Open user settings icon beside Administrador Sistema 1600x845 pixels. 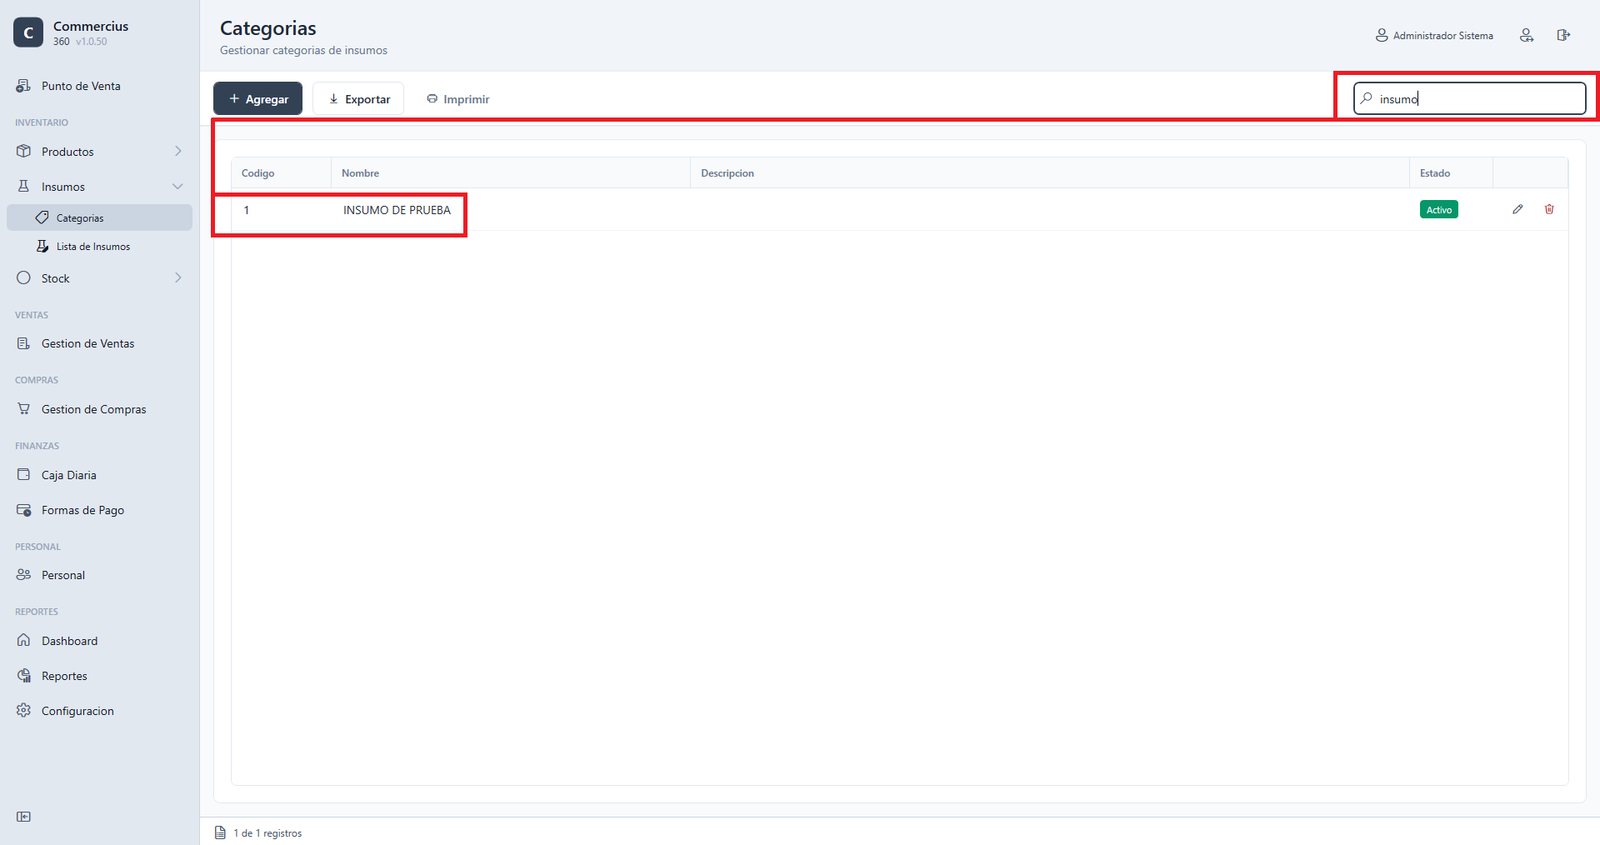click(x=1527, y=35)
